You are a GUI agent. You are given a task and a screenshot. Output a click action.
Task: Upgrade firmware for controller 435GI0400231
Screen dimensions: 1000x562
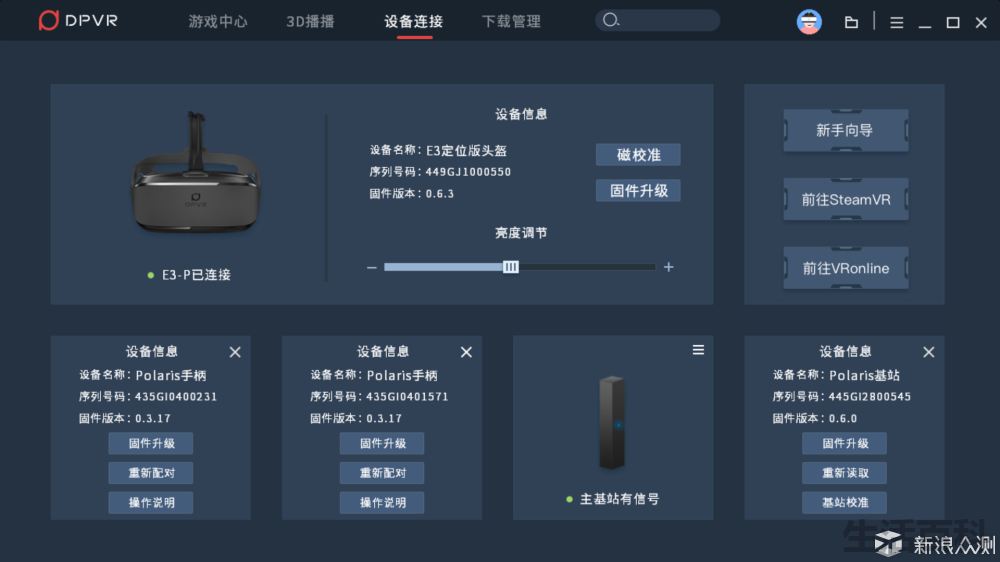point(151,443)
